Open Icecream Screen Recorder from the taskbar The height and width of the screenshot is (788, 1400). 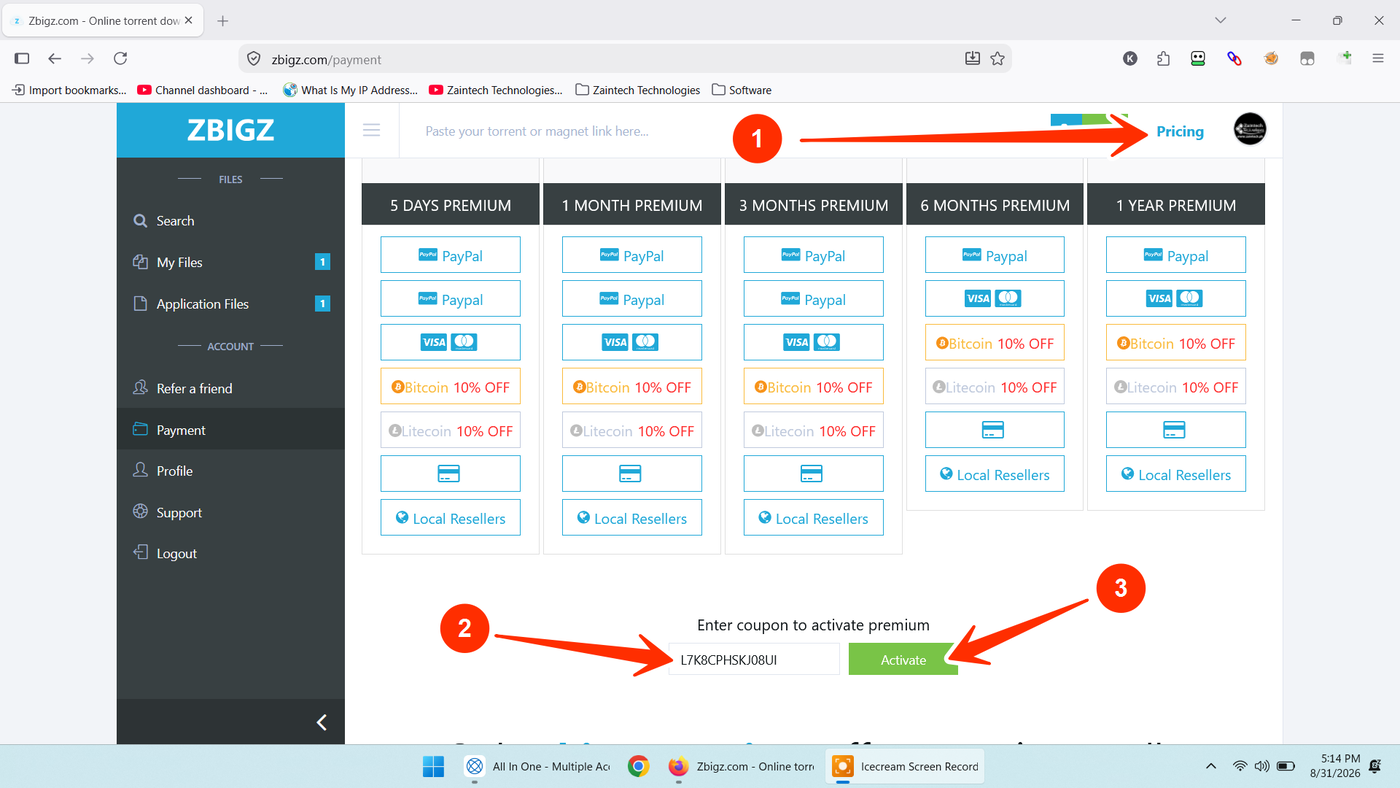pyautogui.click(x=907, y=766)
